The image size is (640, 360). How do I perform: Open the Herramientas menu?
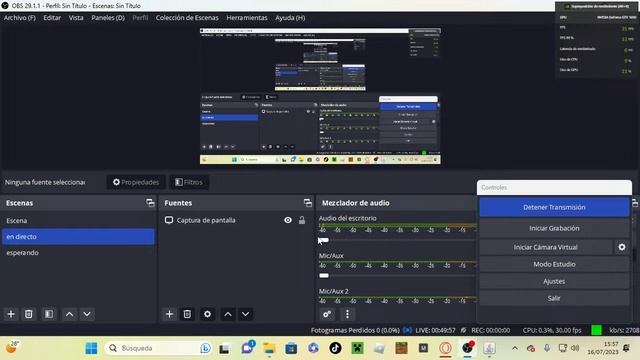click(x=247, y=18)
